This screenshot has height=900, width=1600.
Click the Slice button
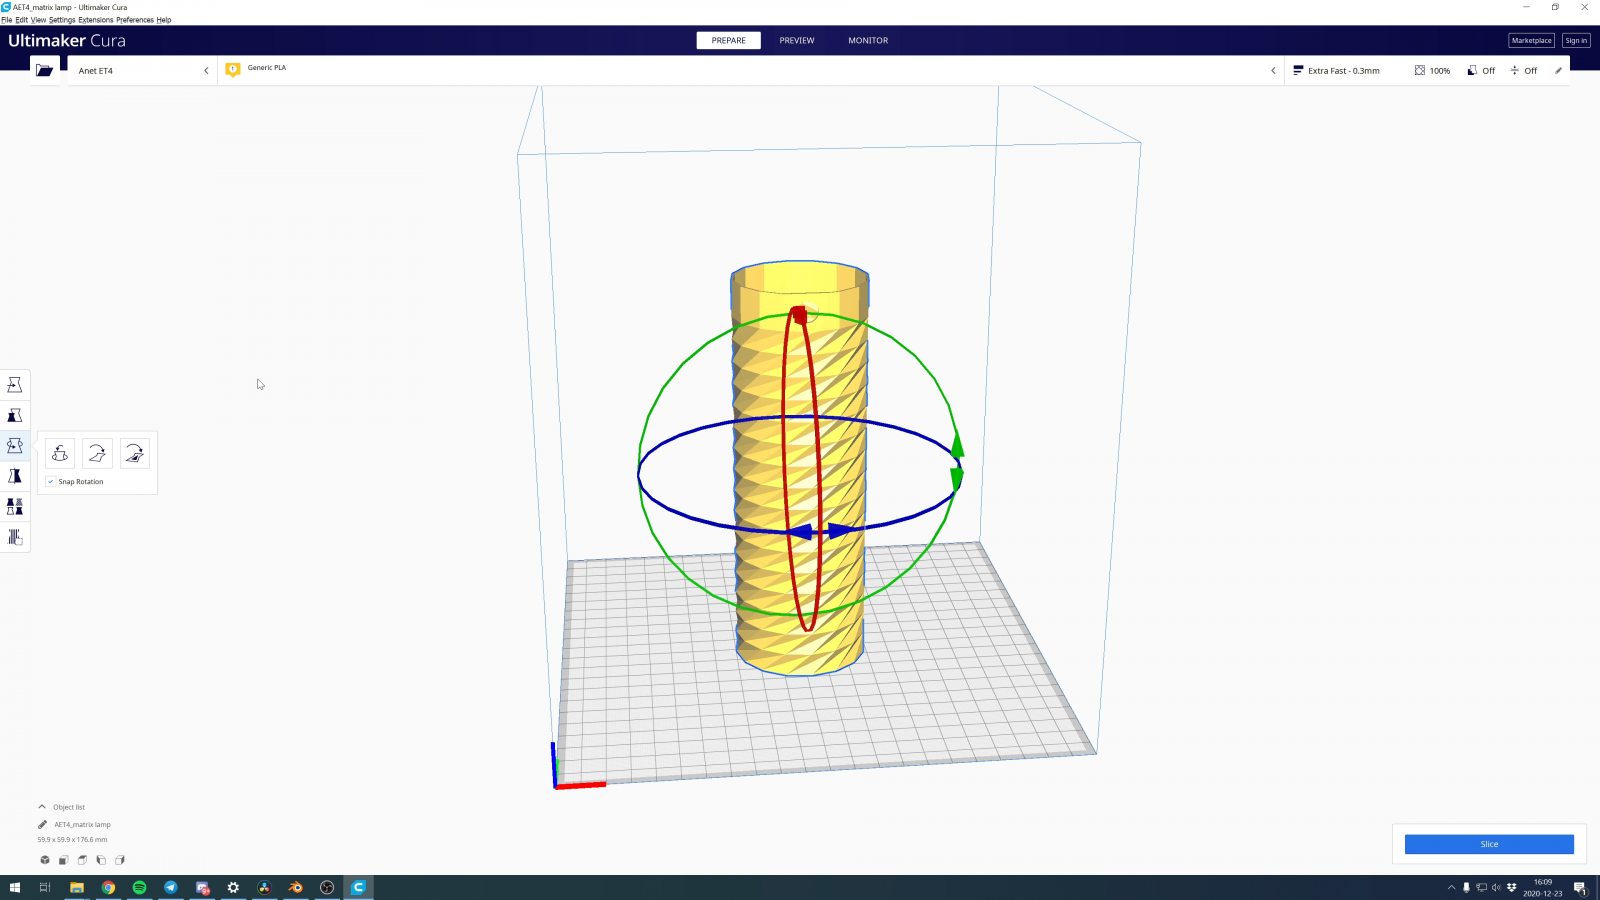pyautogui.click(x=1489, y=844)
